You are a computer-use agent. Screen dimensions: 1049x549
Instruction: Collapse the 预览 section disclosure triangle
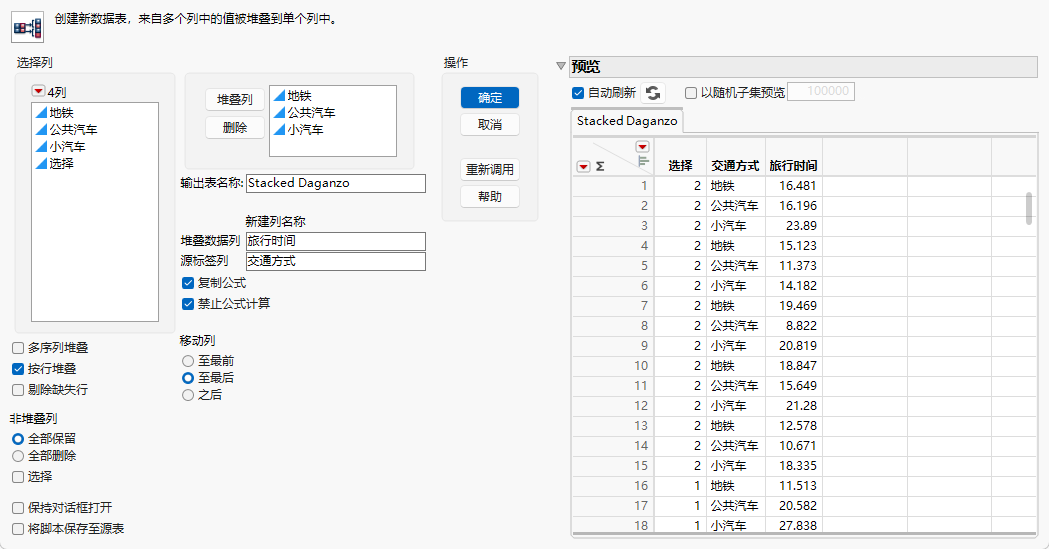561,66
